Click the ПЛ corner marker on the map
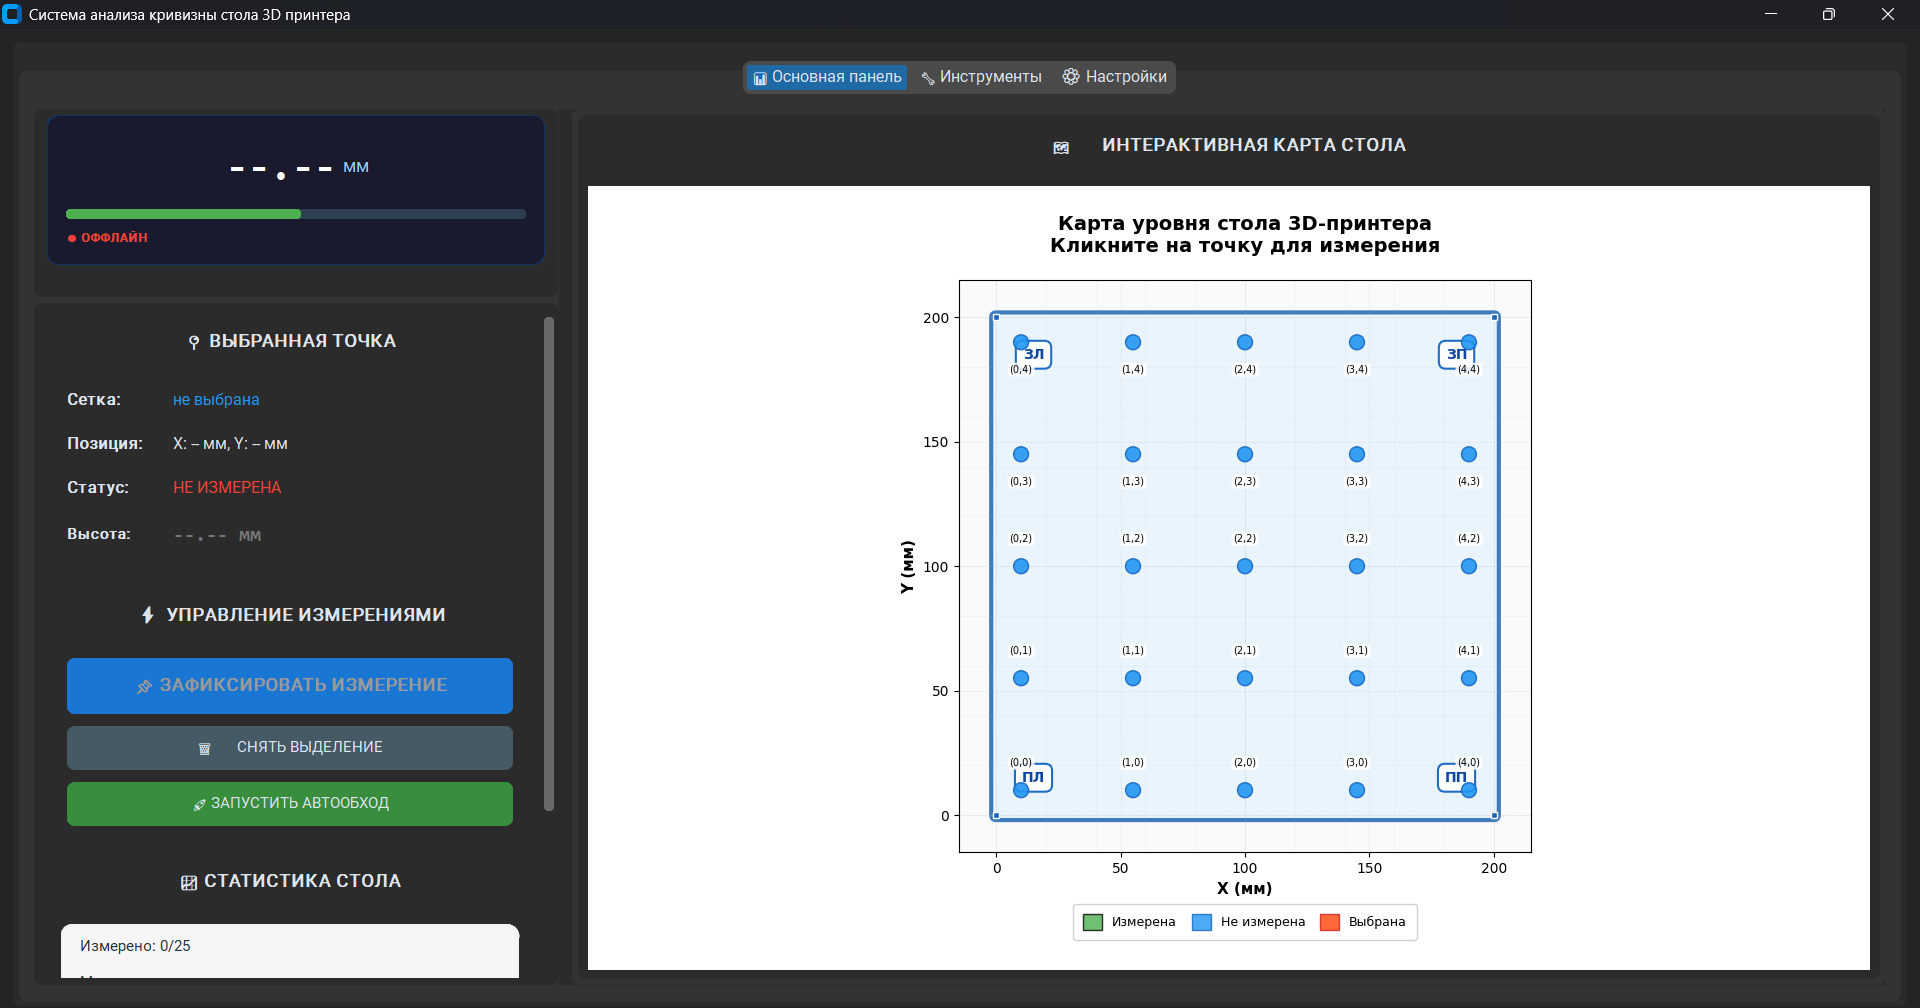 (1033, 777)
